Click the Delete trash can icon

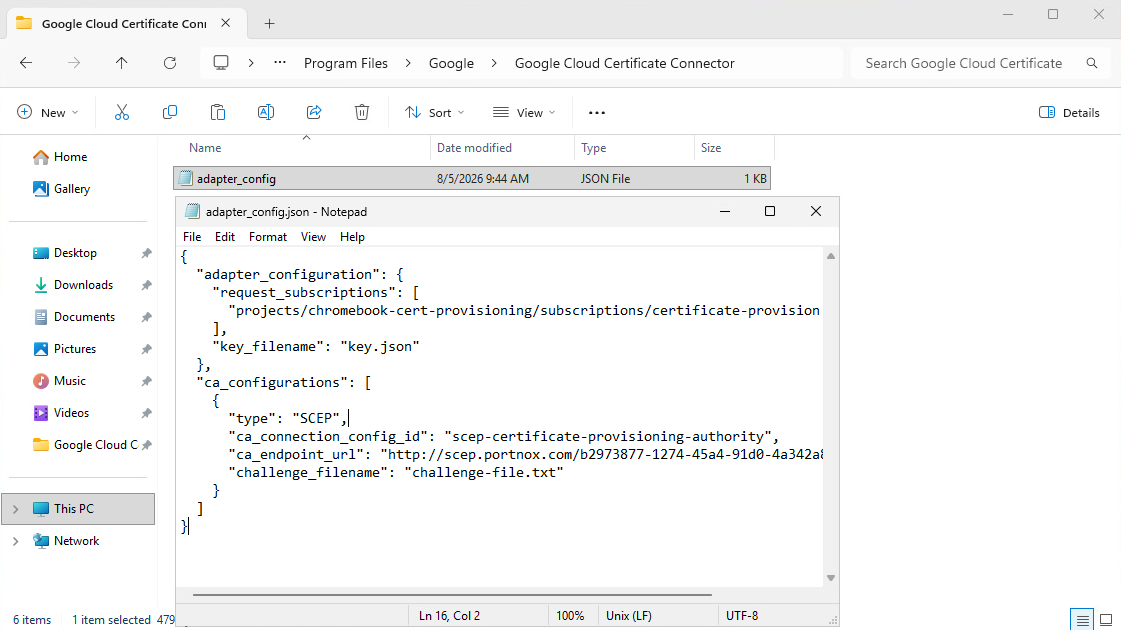[362, 112]
